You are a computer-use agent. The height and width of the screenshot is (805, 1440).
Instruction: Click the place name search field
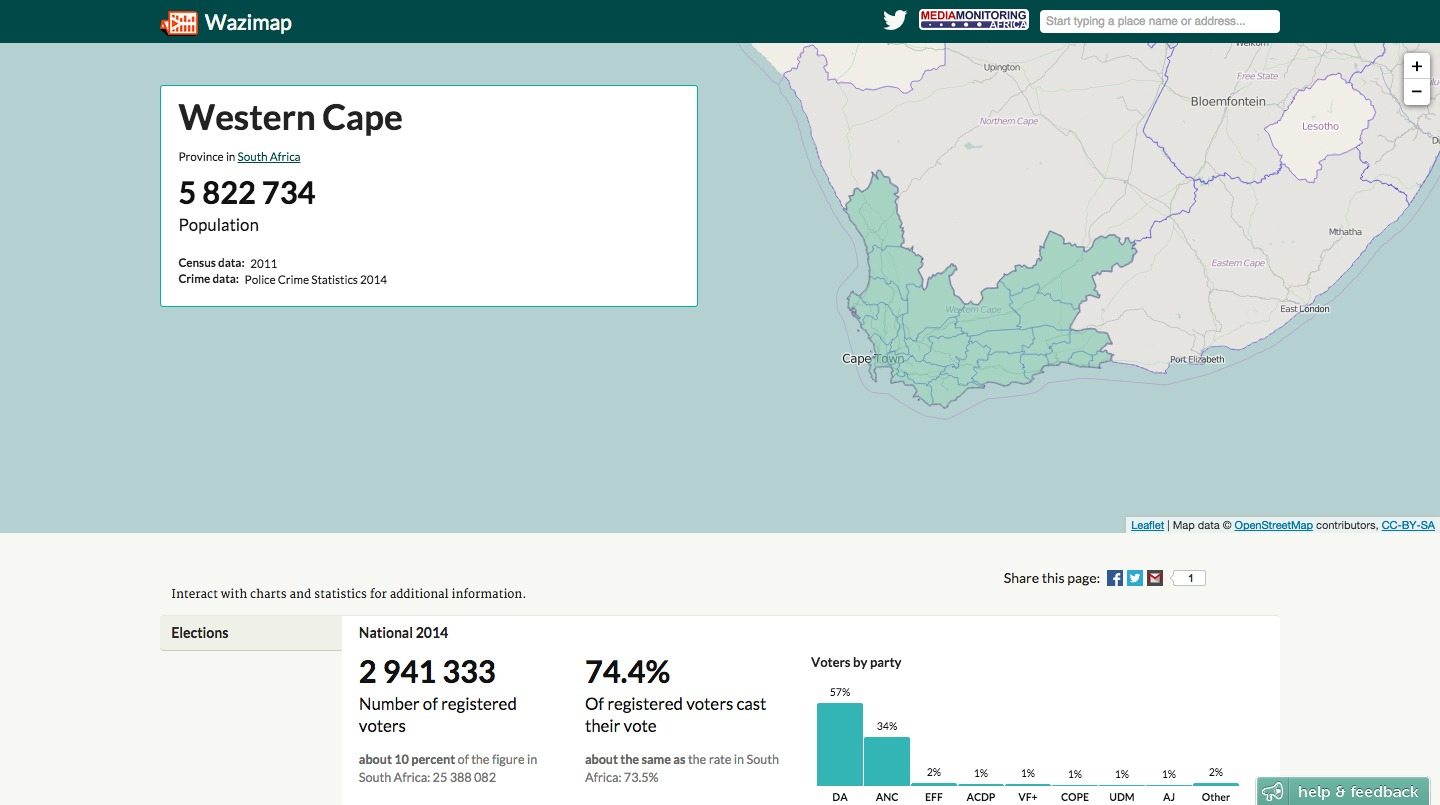[1158, 20]
